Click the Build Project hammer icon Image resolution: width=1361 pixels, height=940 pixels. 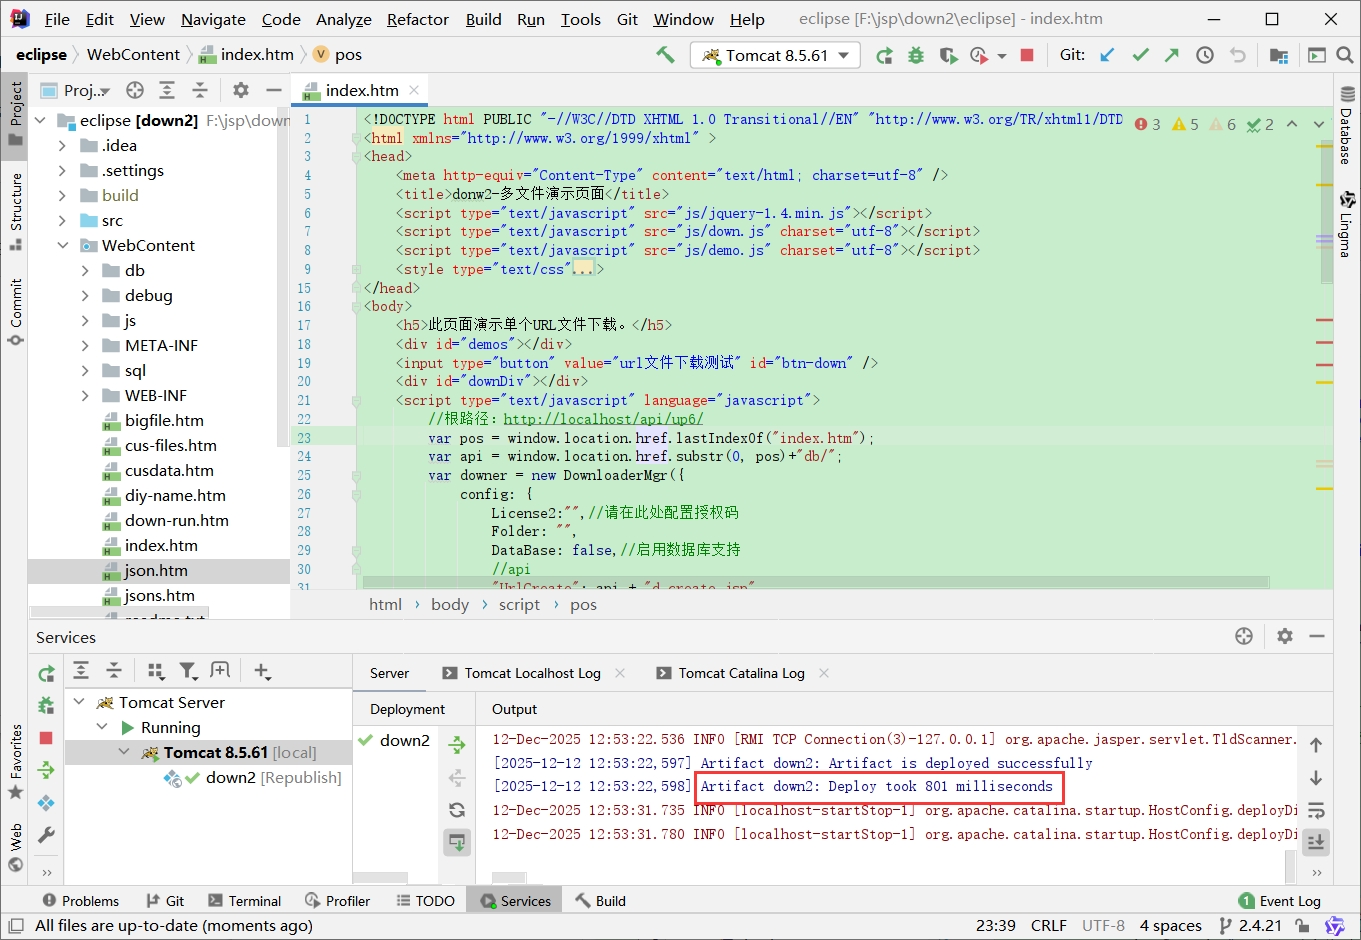(665, 55)
